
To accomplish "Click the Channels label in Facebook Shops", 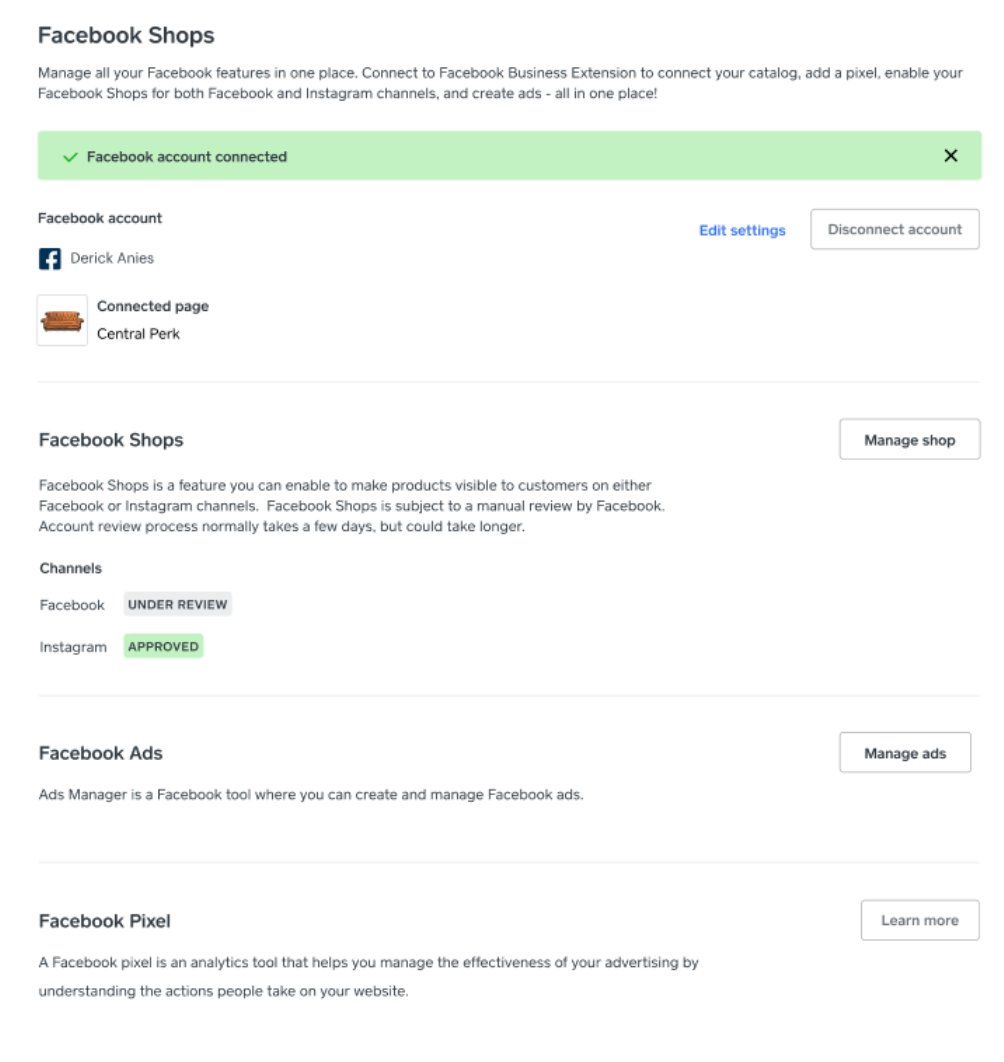I will (70, 568).
